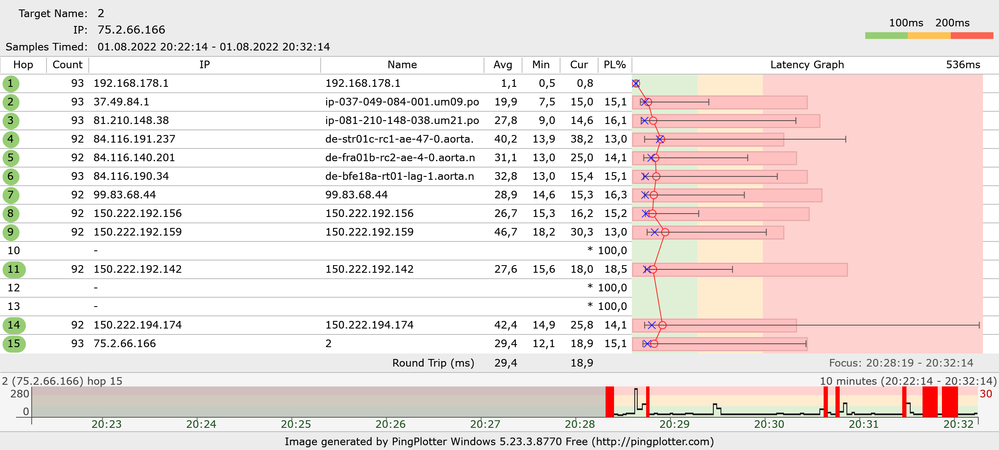Select the hop 7 green circle
Viewport: 999px width, 450px height.
(x=11, y=195)
